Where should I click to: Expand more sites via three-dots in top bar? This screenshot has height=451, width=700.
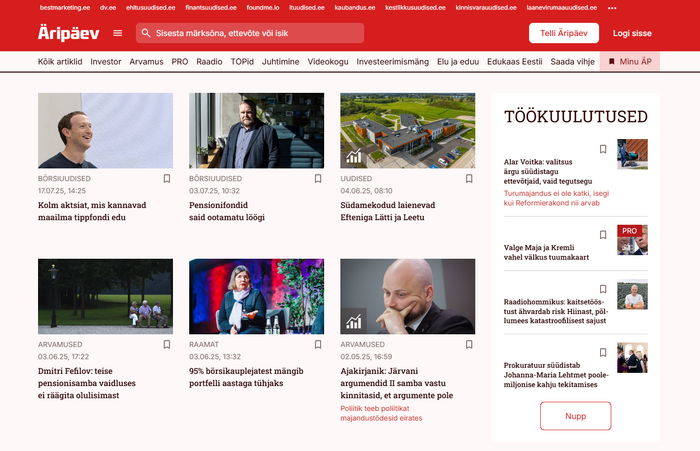click(612, 7)
